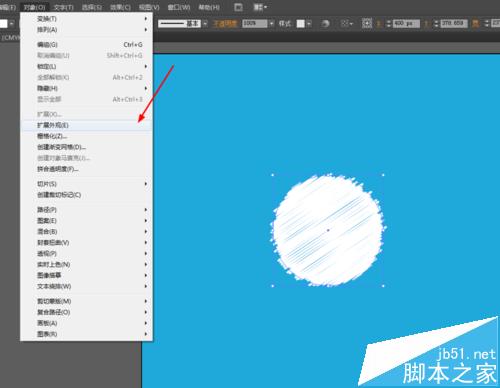The width and height of the screenshot is (500, 388).
Task: Open the 效果(C) Effect menu
Action: [120, 7]
